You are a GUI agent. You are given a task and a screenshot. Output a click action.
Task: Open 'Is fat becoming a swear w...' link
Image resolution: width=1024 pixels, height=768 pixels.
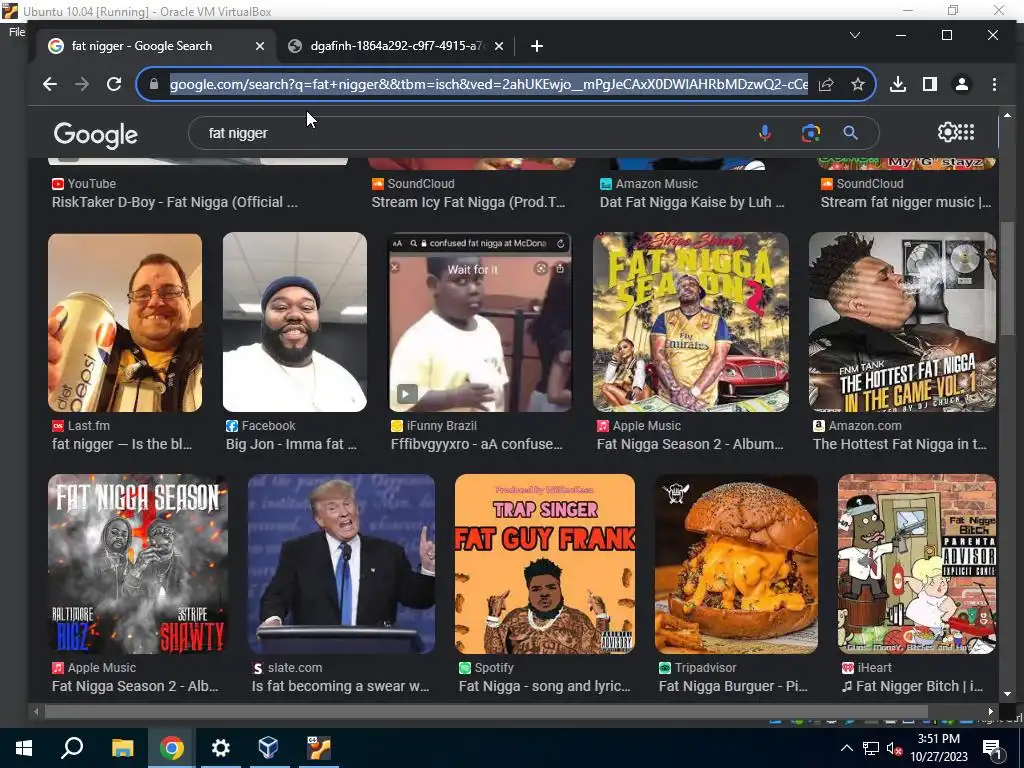[x=340, y=686]
